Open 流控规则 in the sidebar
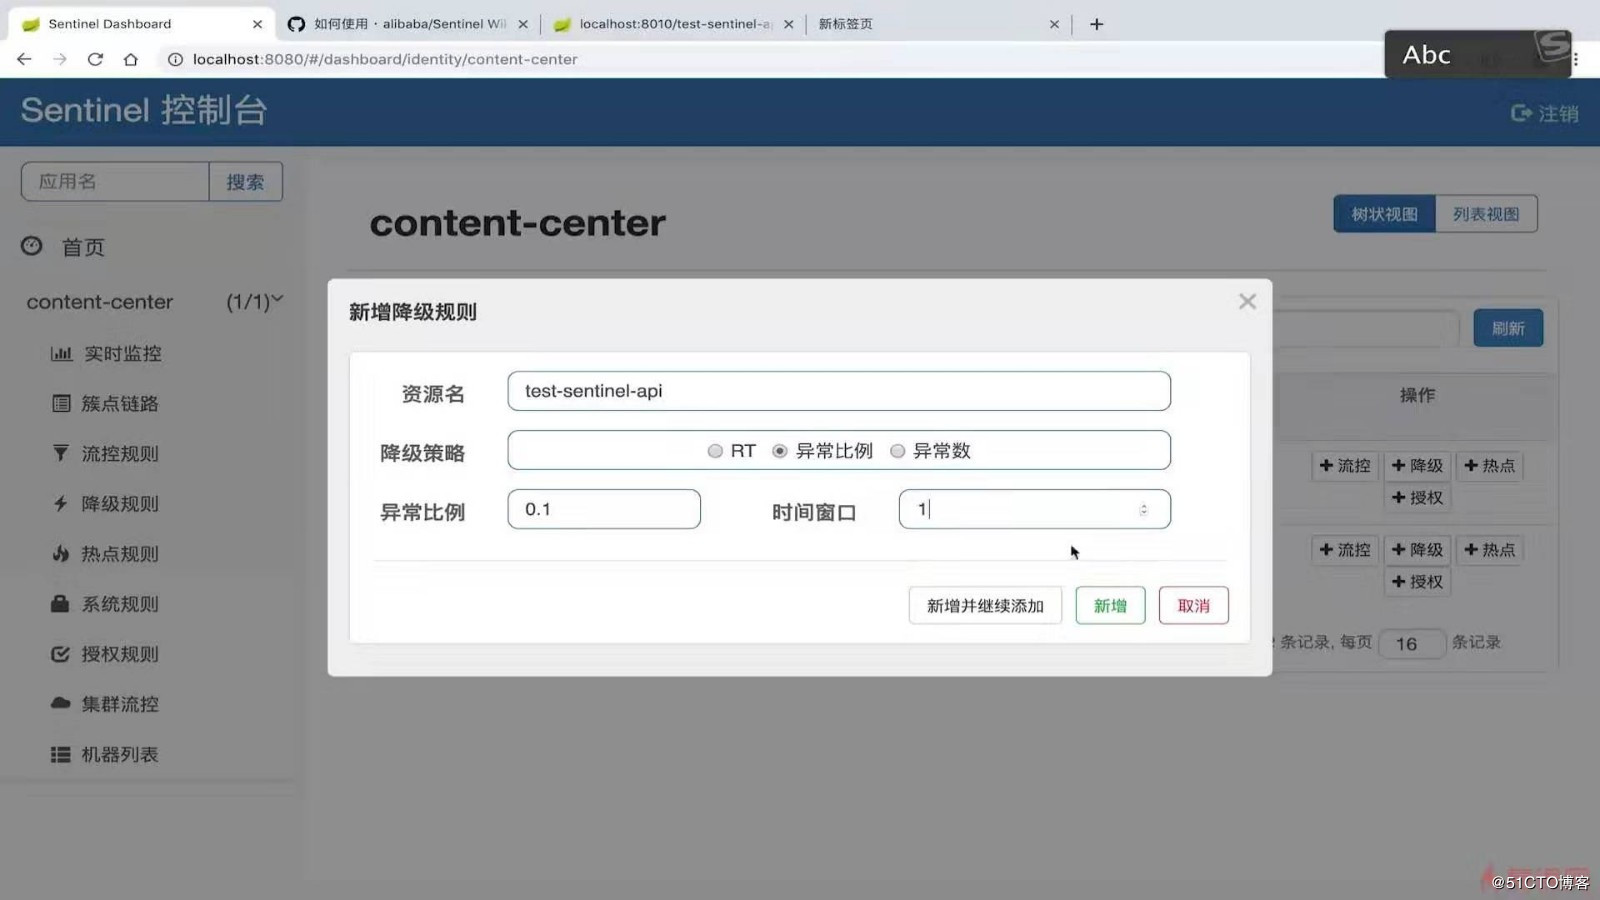The height and width of the screenshot is (900, 1600). (119, 453)
